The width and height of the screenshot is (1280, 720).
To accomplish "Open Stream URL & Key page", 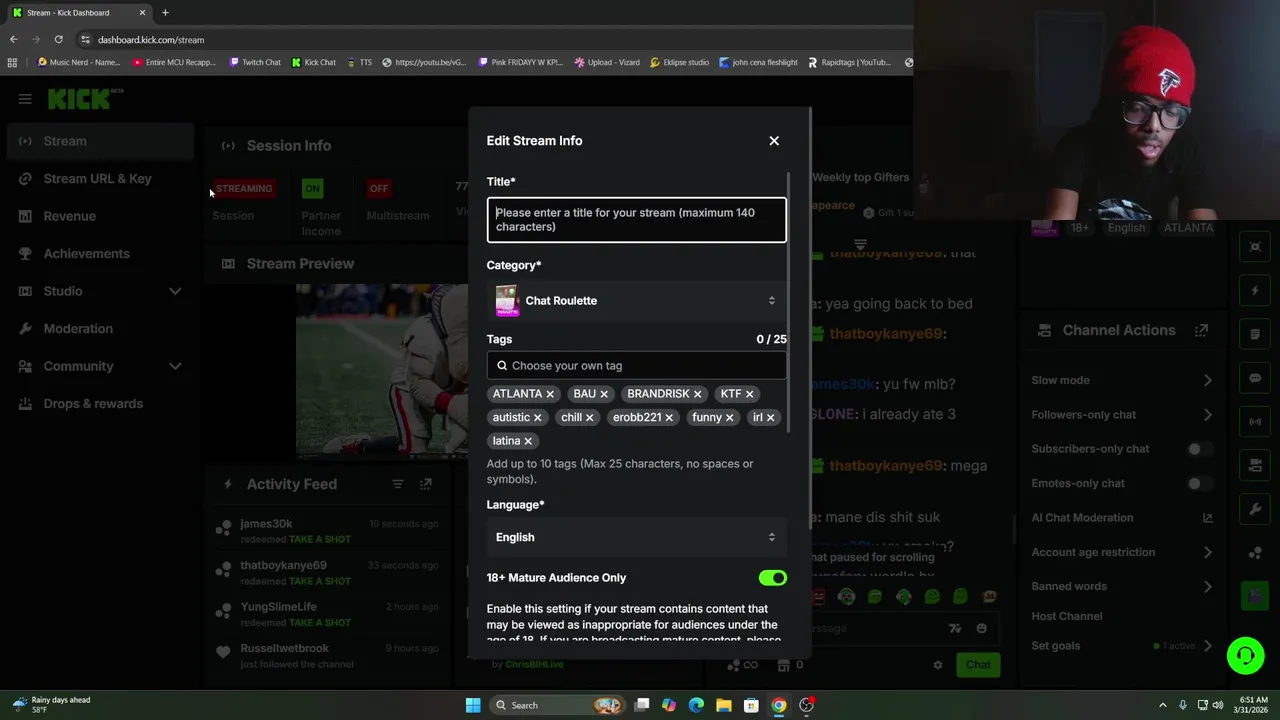I will [x=99, y=179].
